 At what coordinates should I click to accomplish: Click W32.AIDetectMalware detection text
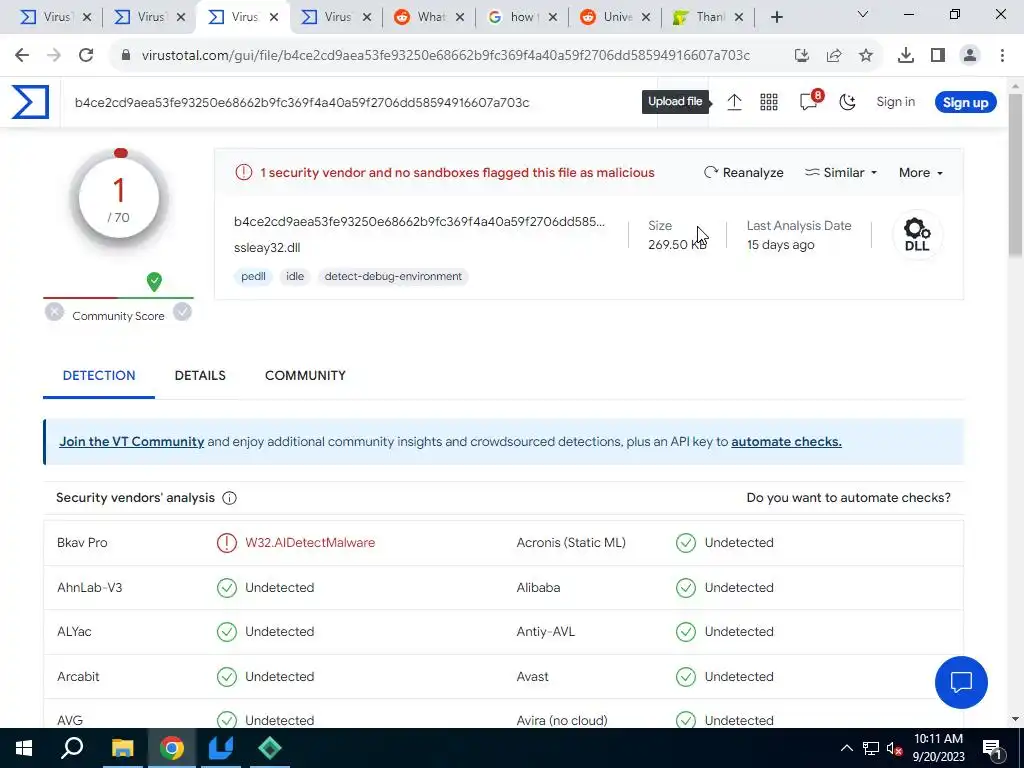pos(310,543)
